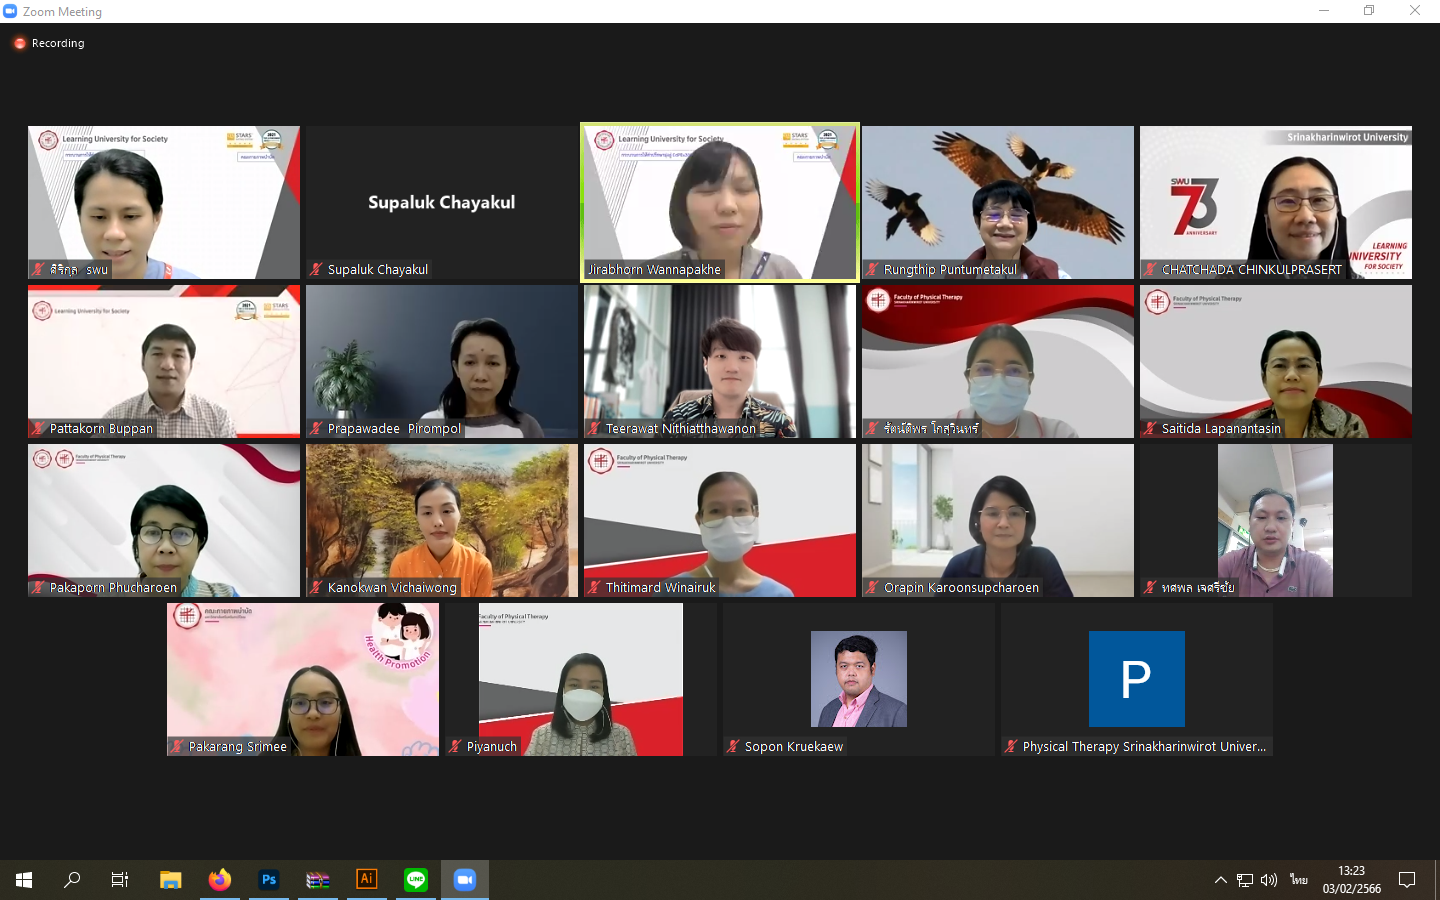
Task: Open Adobe Photoshop from the taskbar
Action: [x=269, y=880]
